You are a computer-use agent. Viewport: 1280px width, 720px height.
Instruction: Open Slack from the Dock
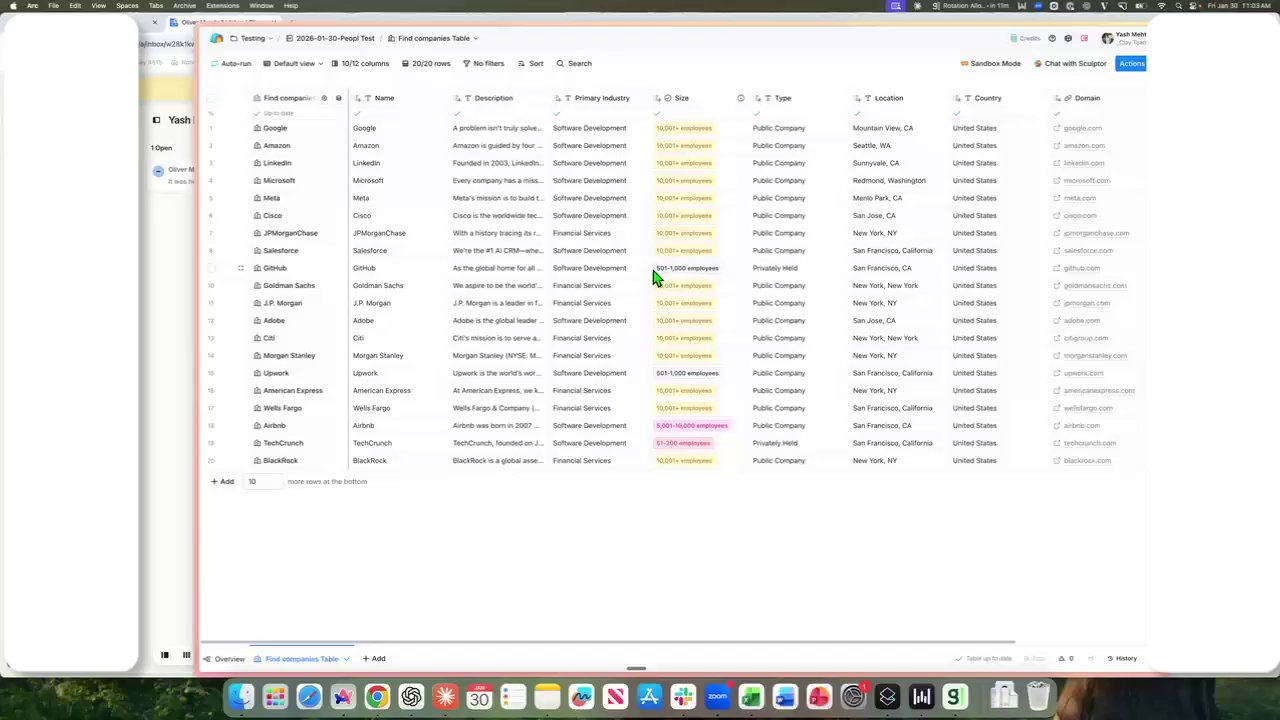[683, 696]
